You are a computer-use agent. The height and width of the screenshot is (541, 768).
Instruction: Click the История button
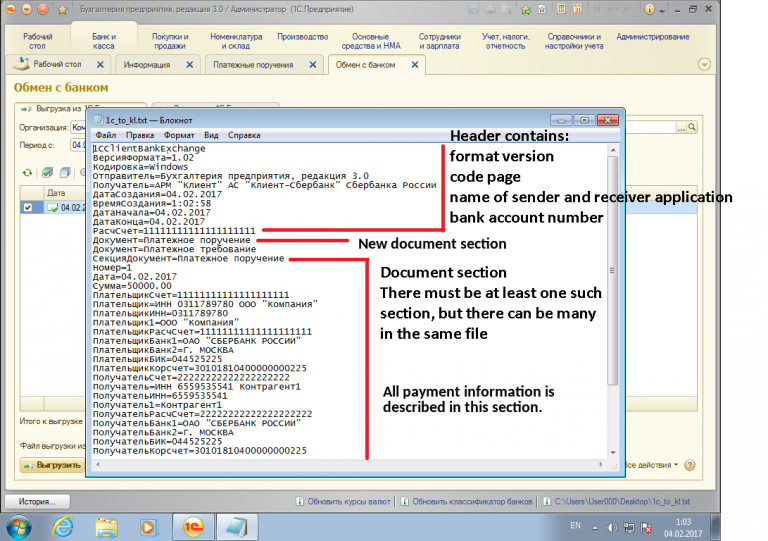tap(37, 501)
